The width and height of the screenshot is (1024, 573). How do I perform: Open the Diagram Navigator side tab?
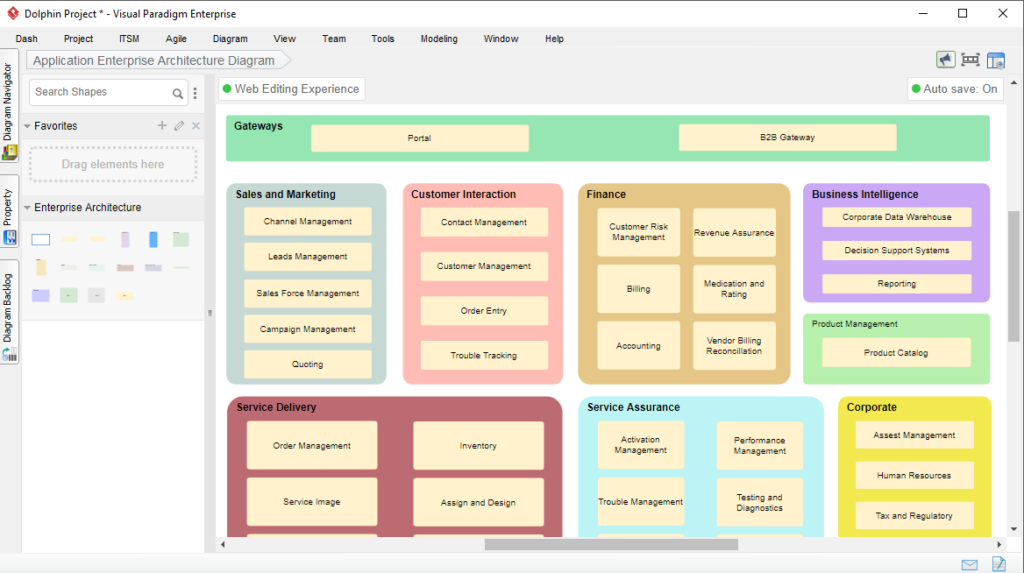coord(8,103)
